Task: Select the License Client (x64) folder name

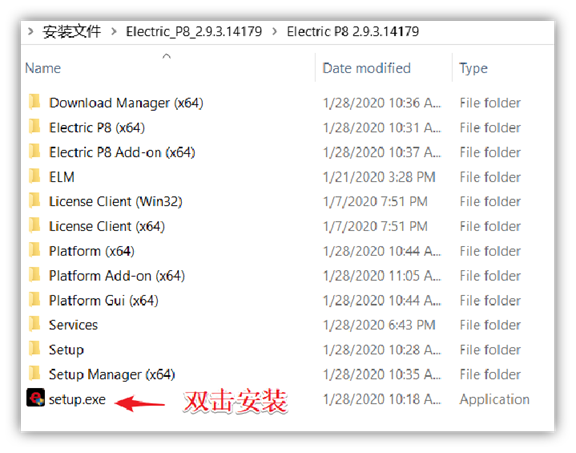Action: (x=107, y=226)
